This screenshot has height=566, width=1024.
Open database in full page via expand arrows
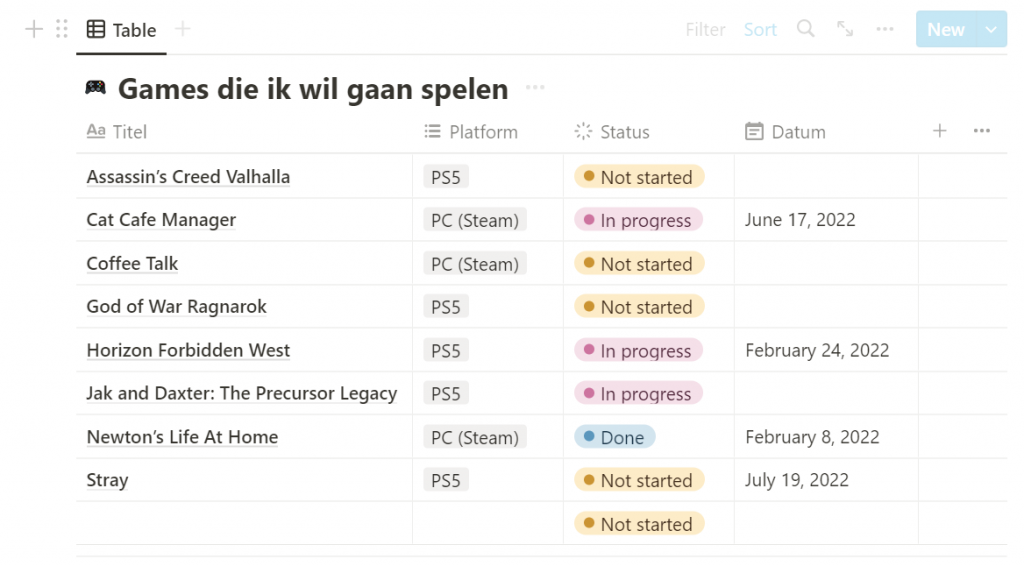[845, 29]
